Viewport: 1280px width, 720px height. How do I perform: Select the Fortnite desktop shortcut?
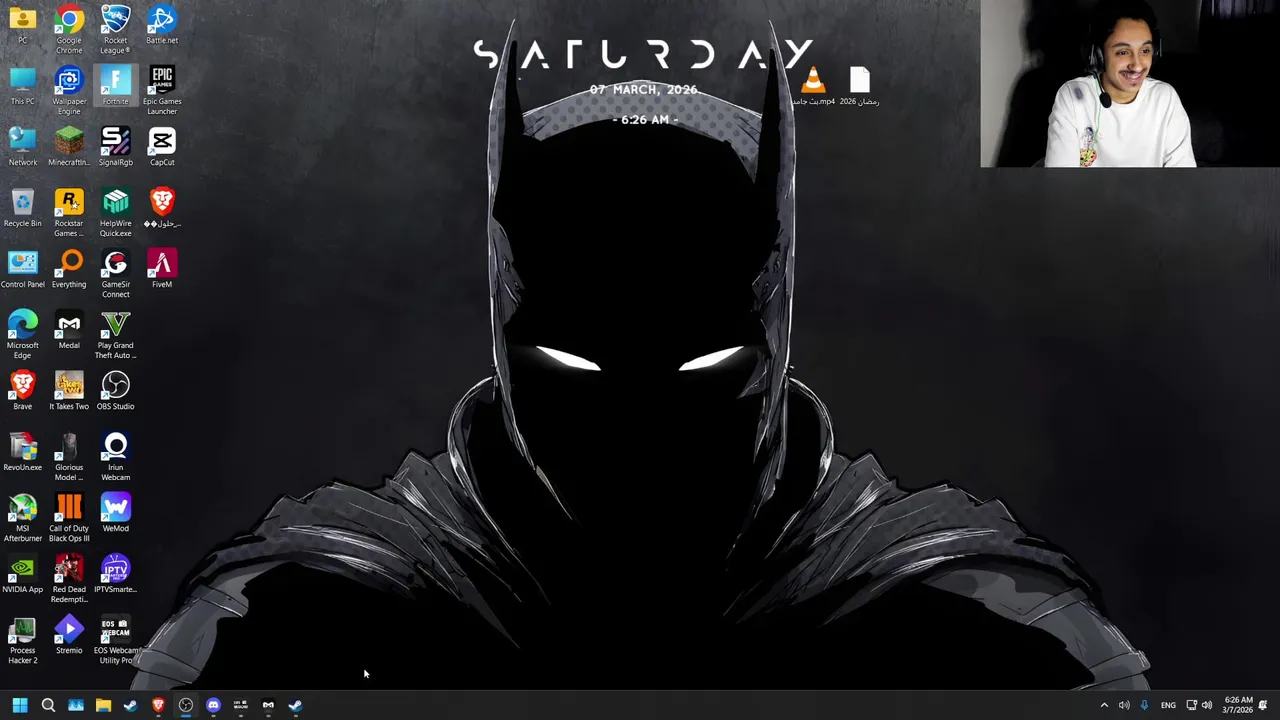point(115,87)
